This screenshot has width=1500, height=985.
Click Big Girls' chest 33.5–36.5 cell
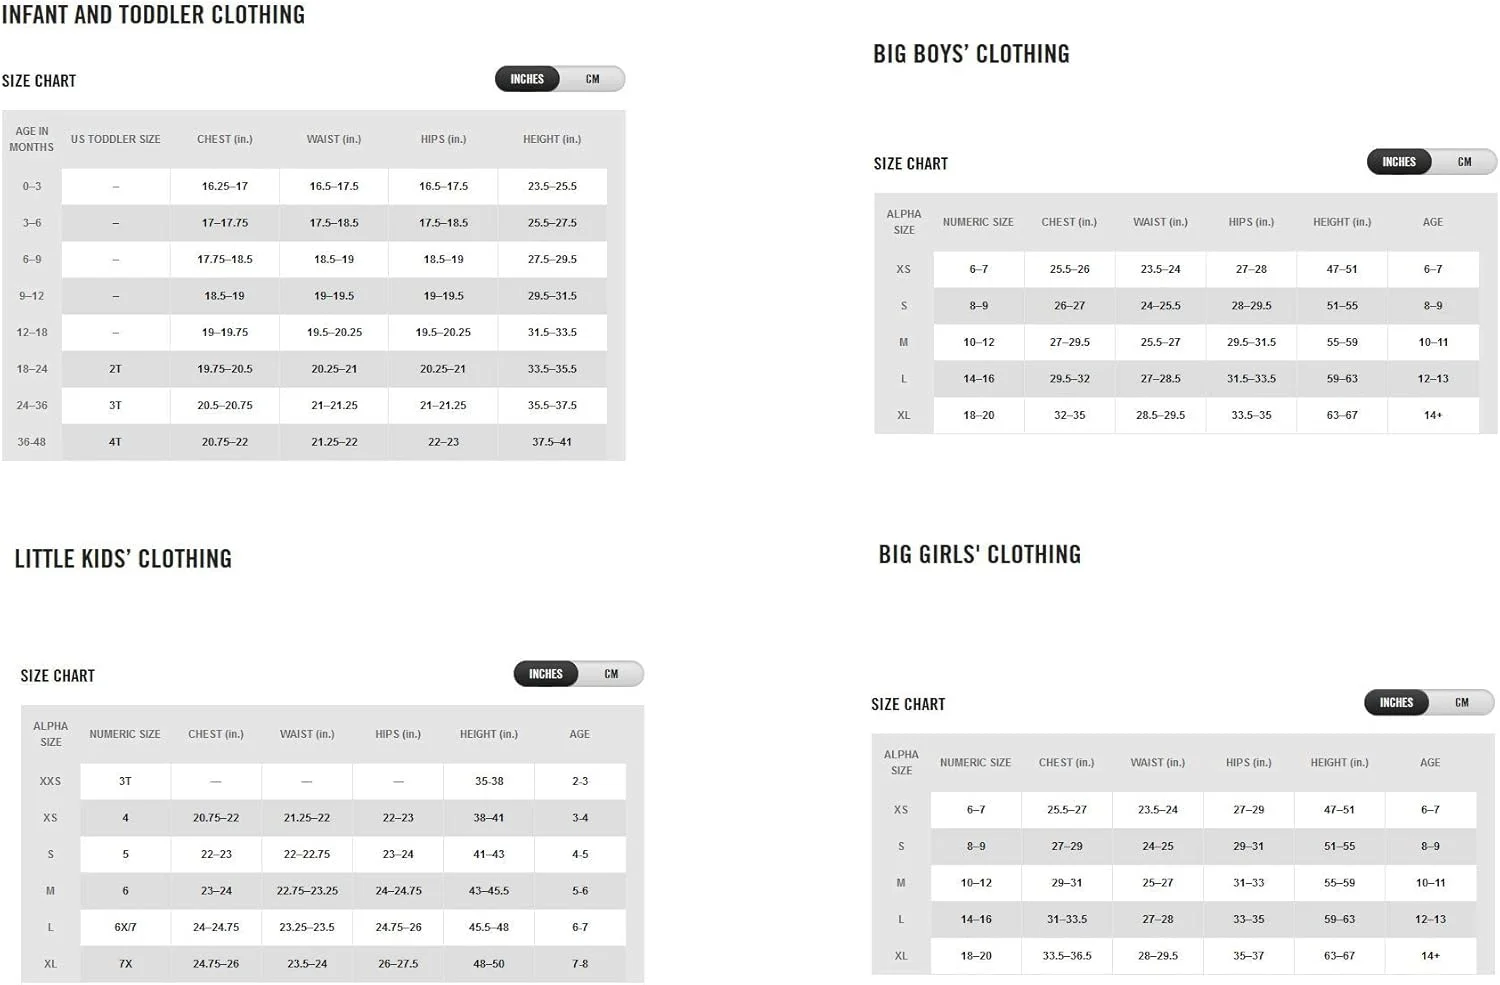coord(1066,956)
